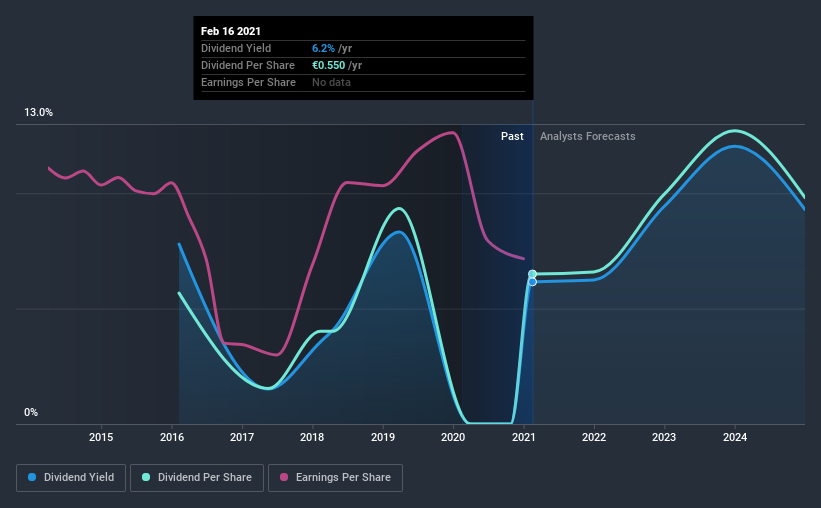Select the 2015 x-axis label

coord(101,437)
